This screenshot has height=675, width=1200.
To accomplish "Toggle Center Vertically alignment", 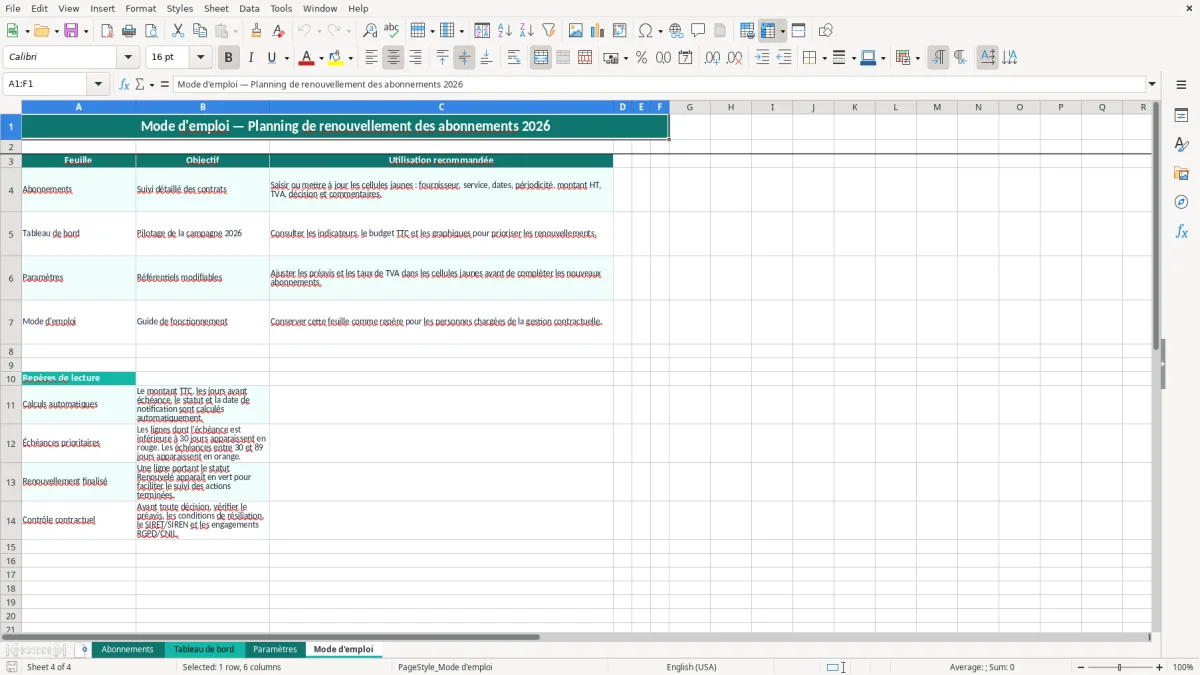I will [464, 58].
